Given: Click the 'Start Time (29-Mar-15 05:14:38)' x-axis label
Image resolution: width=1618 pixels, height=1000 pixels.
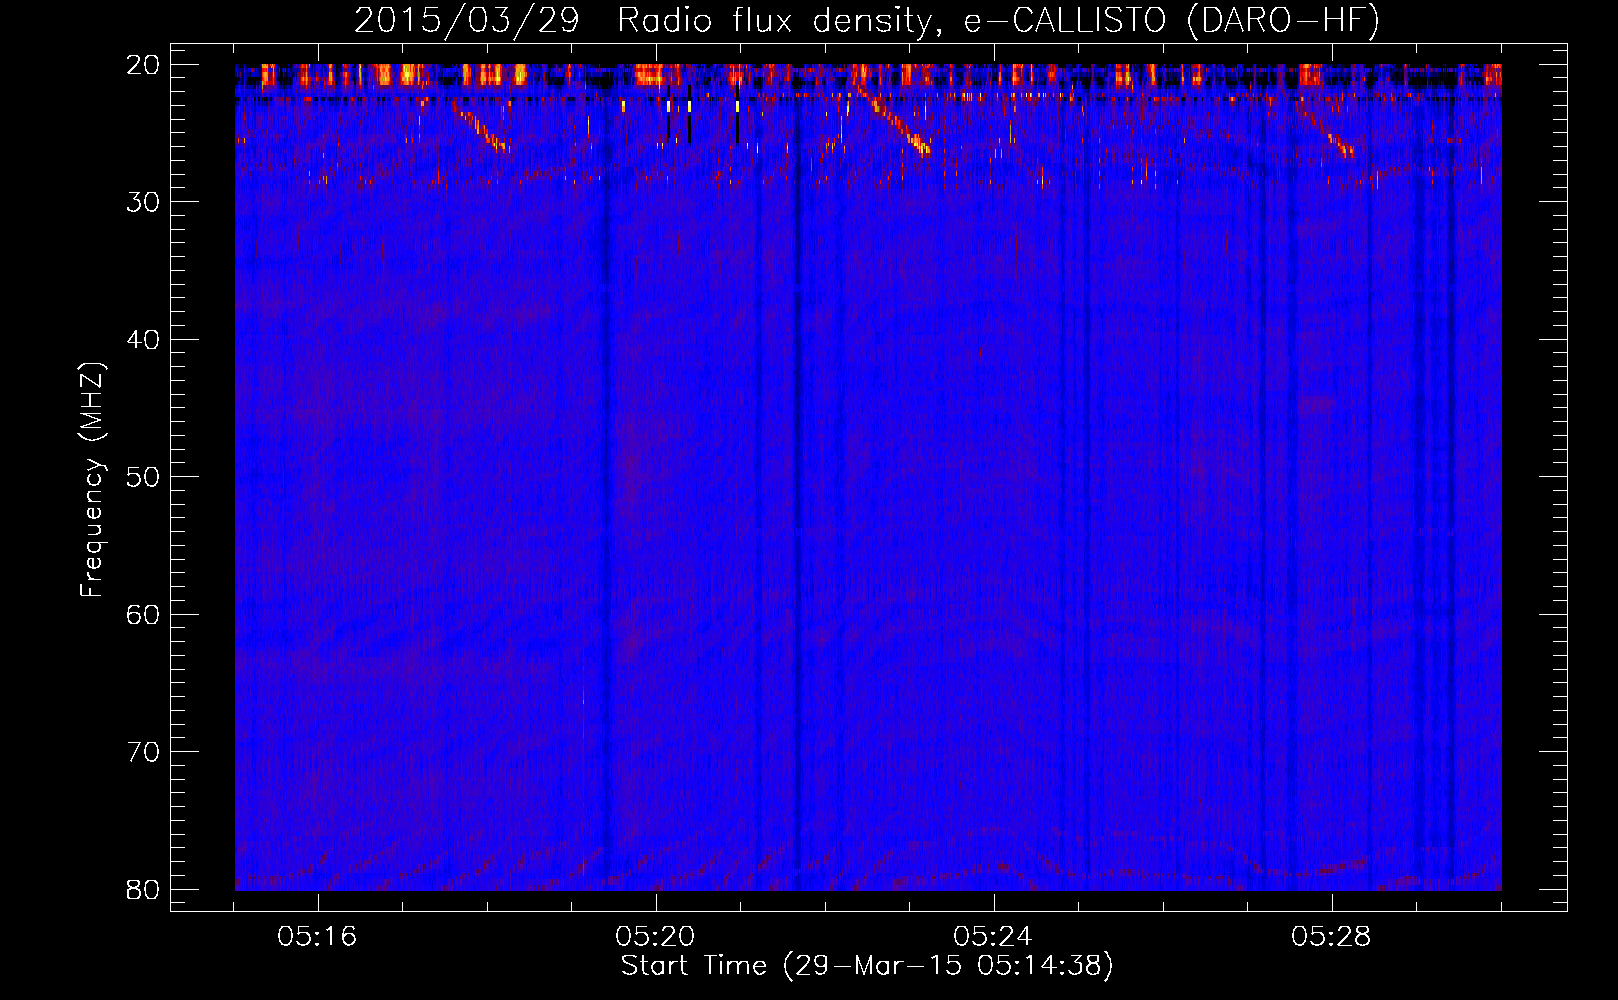Looking at the screenshot, I should (867, 966).
